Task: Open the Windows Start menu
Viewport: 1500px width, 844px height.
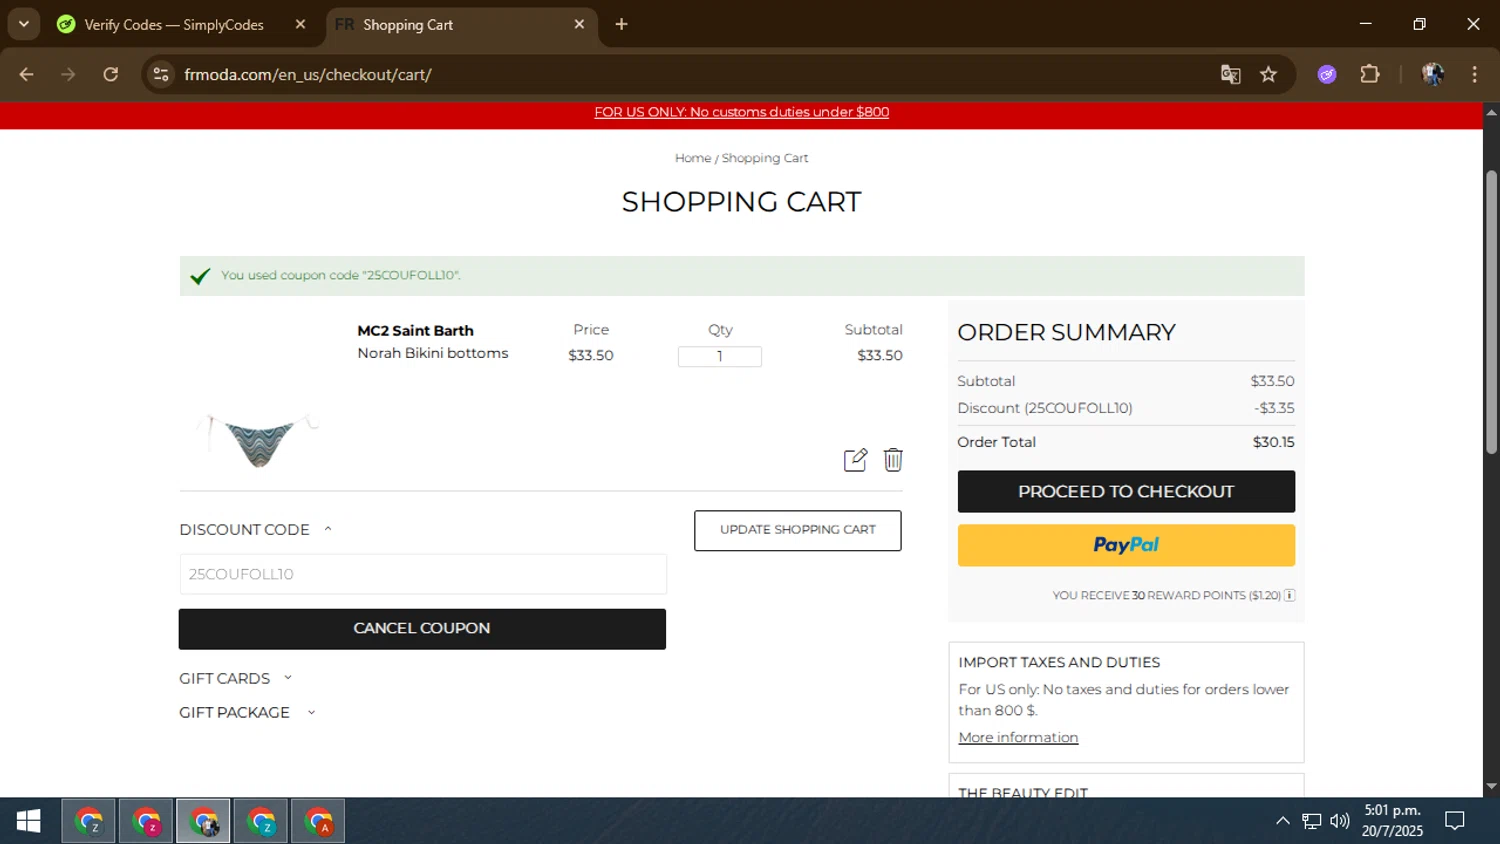Action: (29, 821)
